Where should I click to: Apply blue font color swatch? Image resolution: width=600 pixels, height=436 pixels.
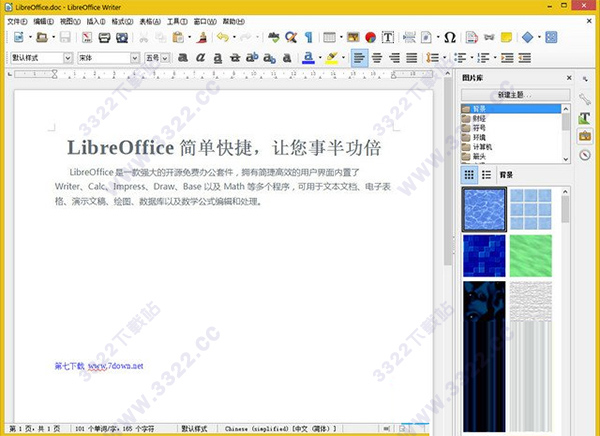[308, 58]
